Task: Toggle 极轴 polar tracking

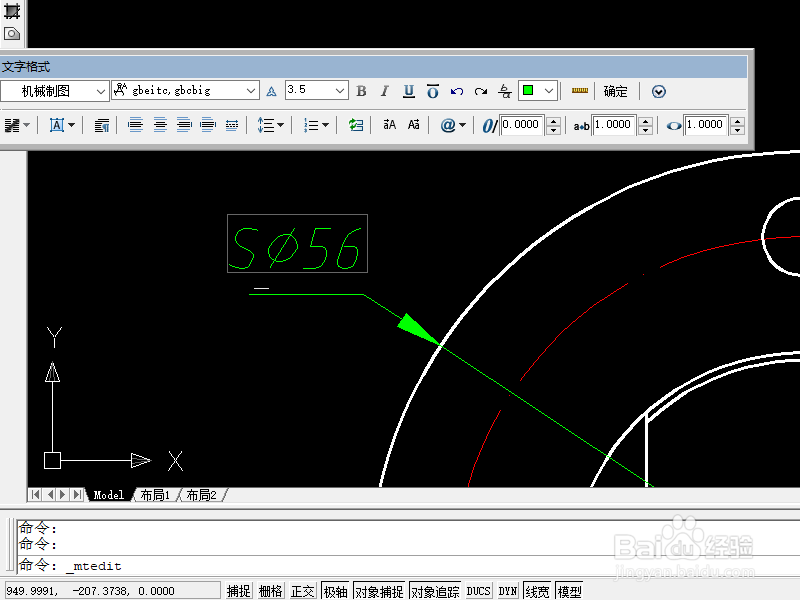Action: pyautogui.click(x=335, y=591)
